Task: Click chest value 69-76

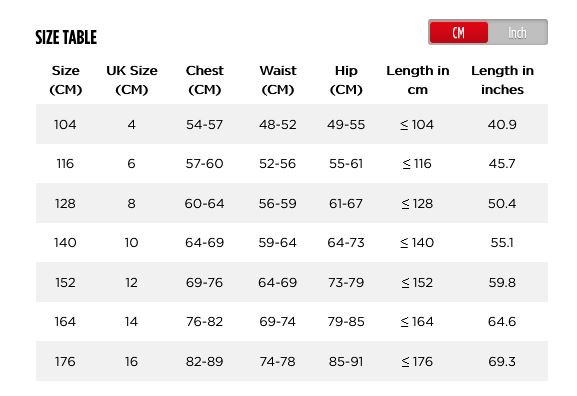Action: tap(204, 282)
